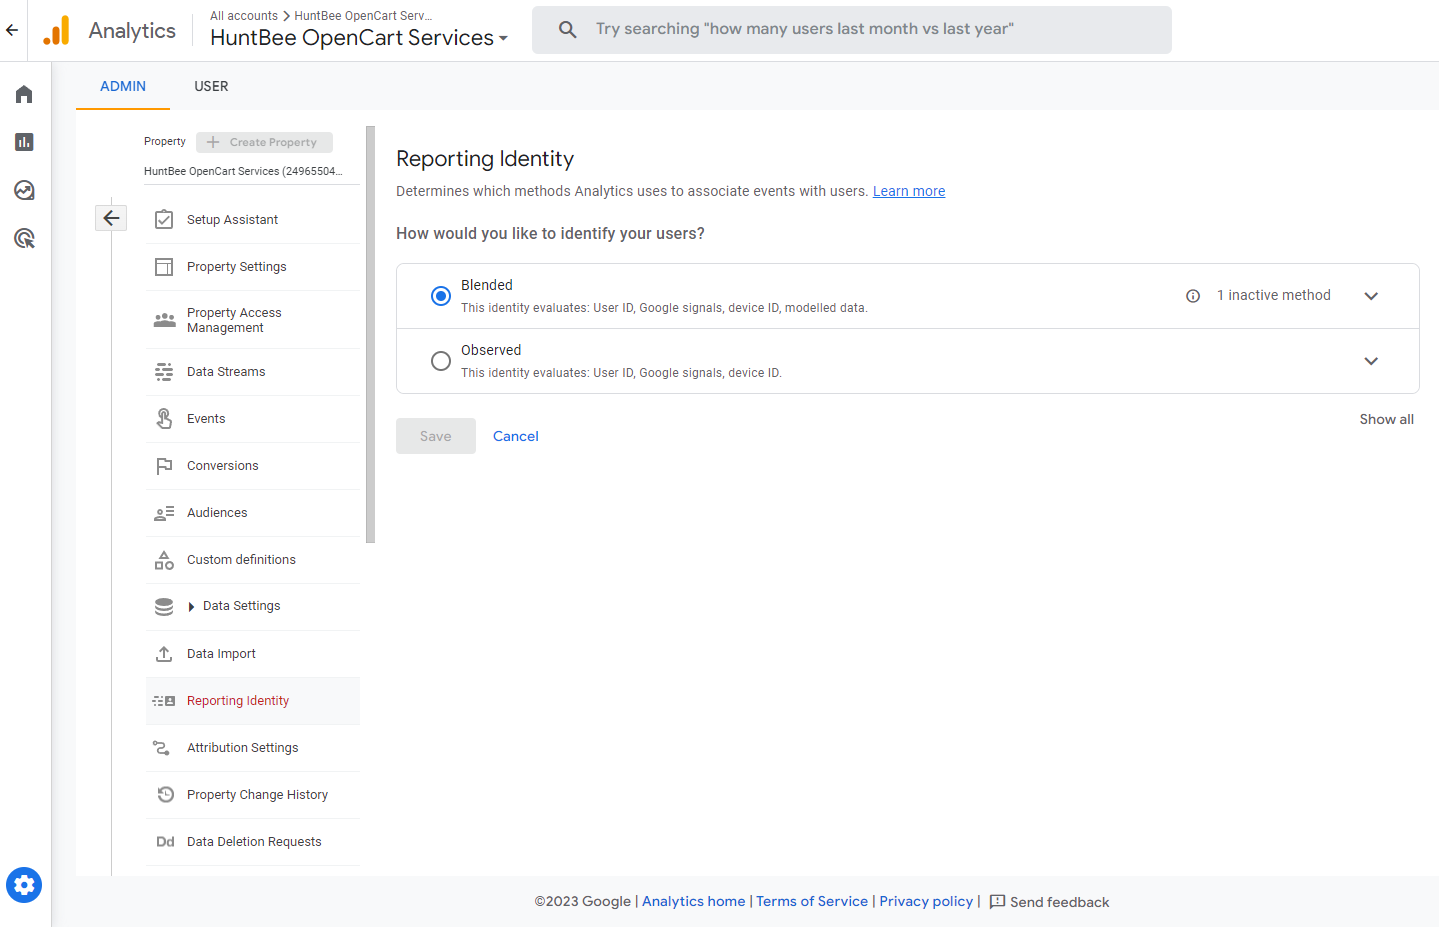Viewport: 1439px width, 927px height.
Task: Click the property column scrollbar
Action: click(370, 335)
